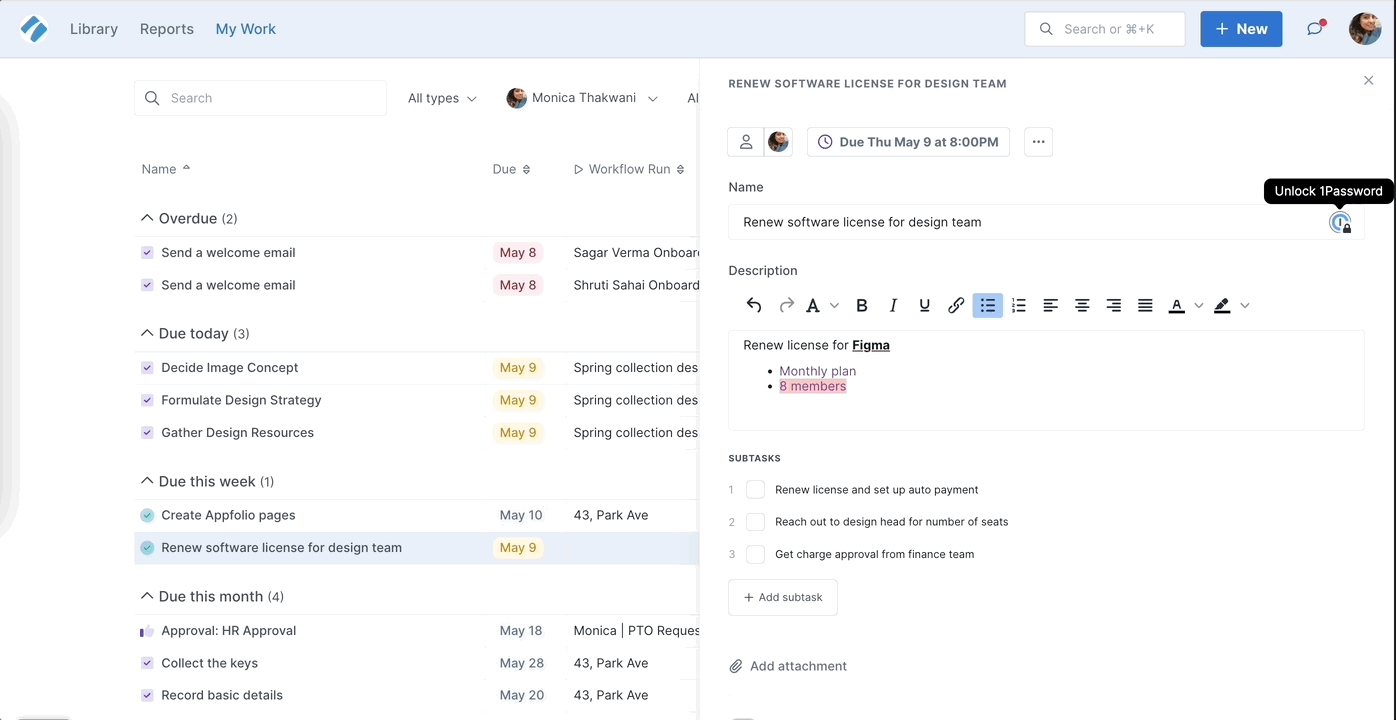
Task: Collapse the 'Due today' section
Action: (147, 333)
